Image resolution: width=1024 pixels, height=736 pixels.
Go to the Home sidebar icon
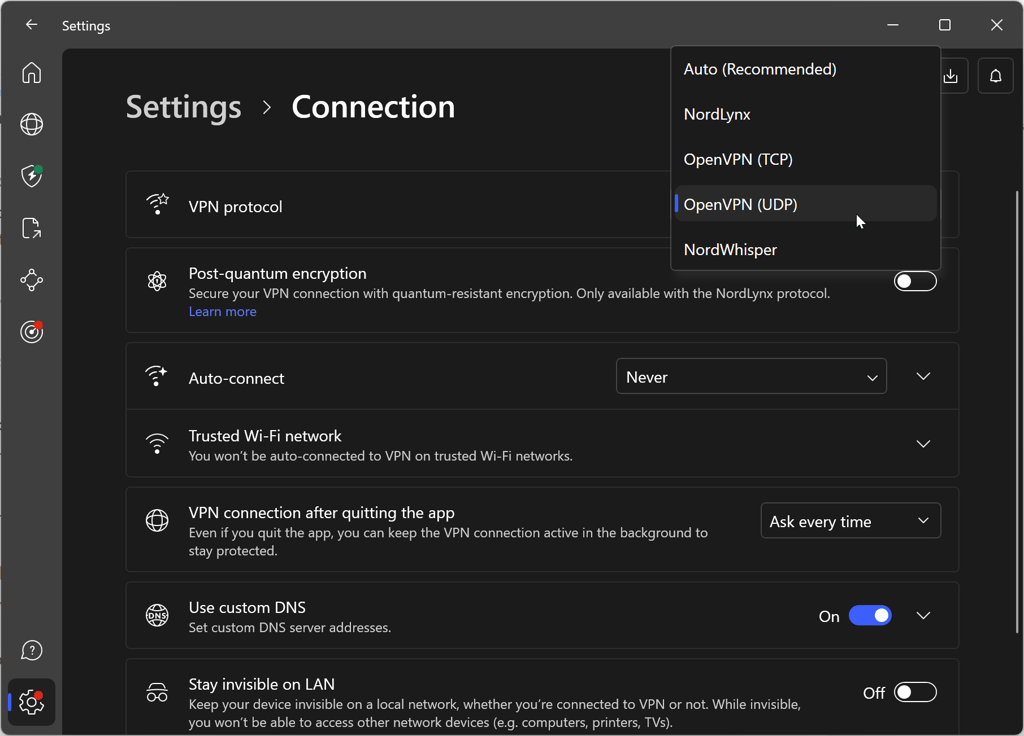[x=31, y=72]
